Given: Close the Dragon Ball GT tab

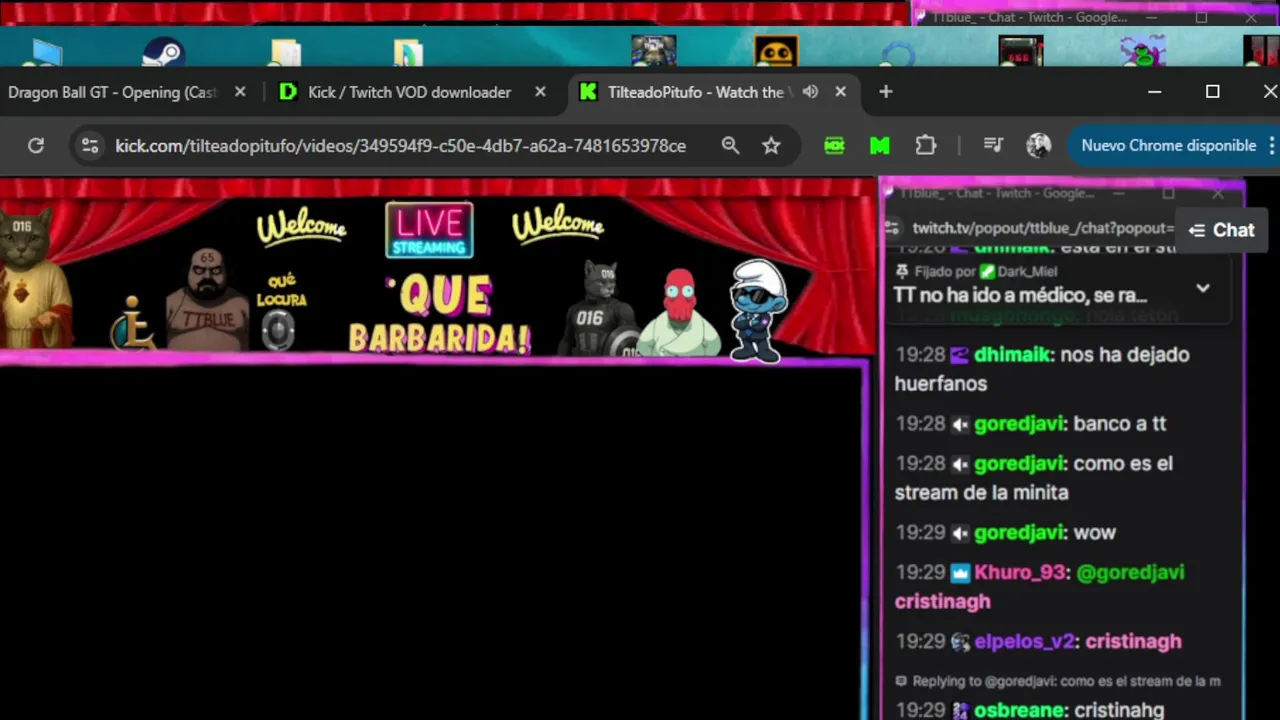Looking at the screenshot, I should click(240, 92).
